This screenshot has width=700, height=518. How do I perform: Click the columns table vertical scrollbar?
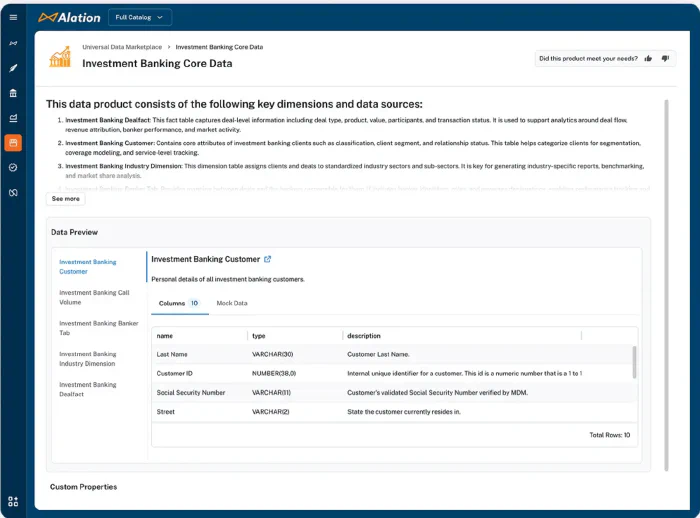(x=634, y=362)
